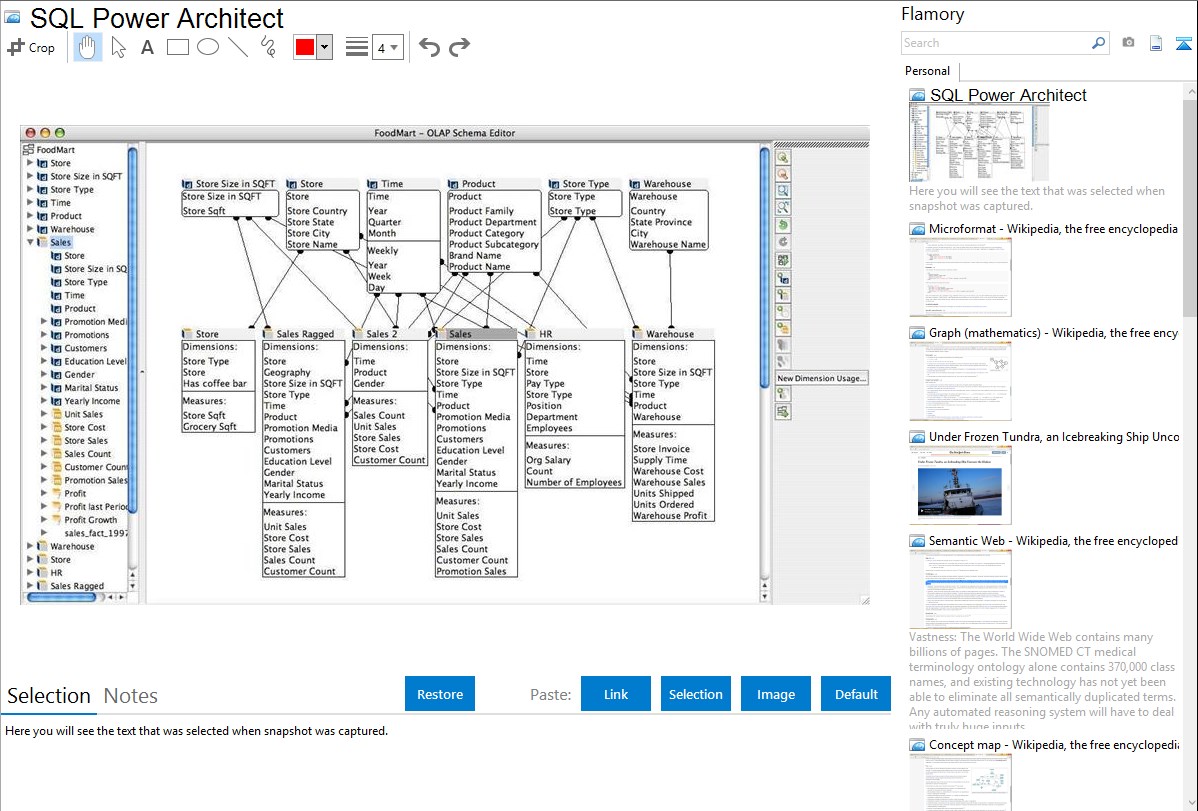This screenshot has height=811, width=1198.
Task: Open the Under Frozen Tundra ship thumbnail
Action: [x=960, y=485]
